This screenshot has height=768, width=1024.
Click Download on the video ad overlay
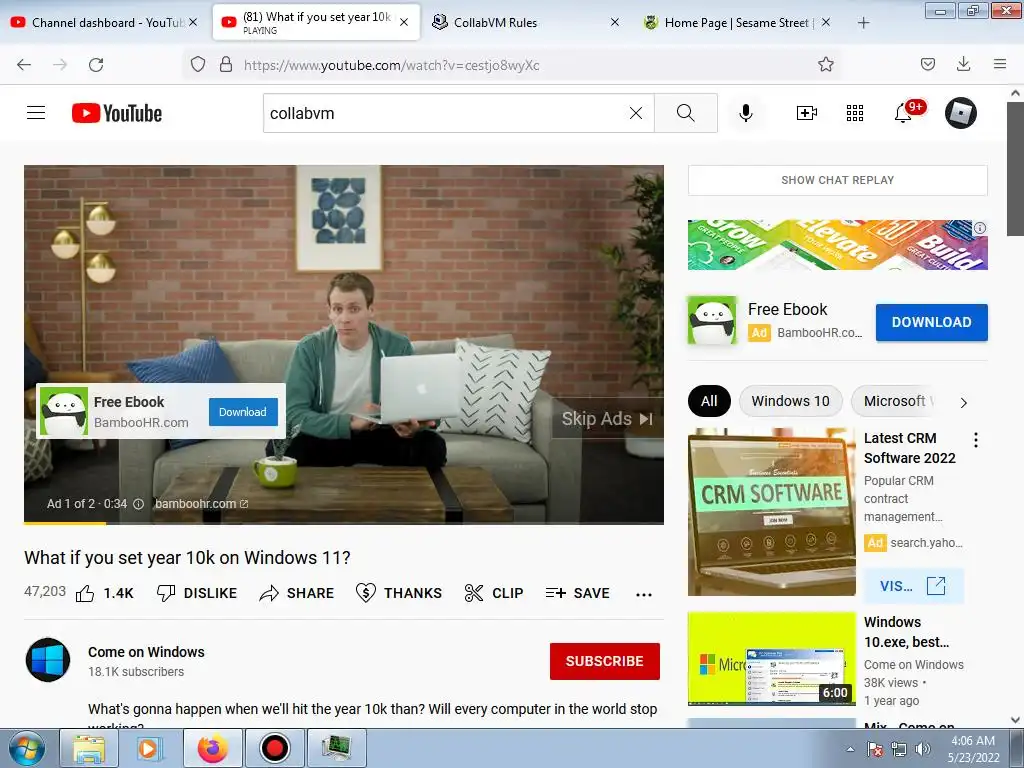pyautogui.click(x=243, y=412)
